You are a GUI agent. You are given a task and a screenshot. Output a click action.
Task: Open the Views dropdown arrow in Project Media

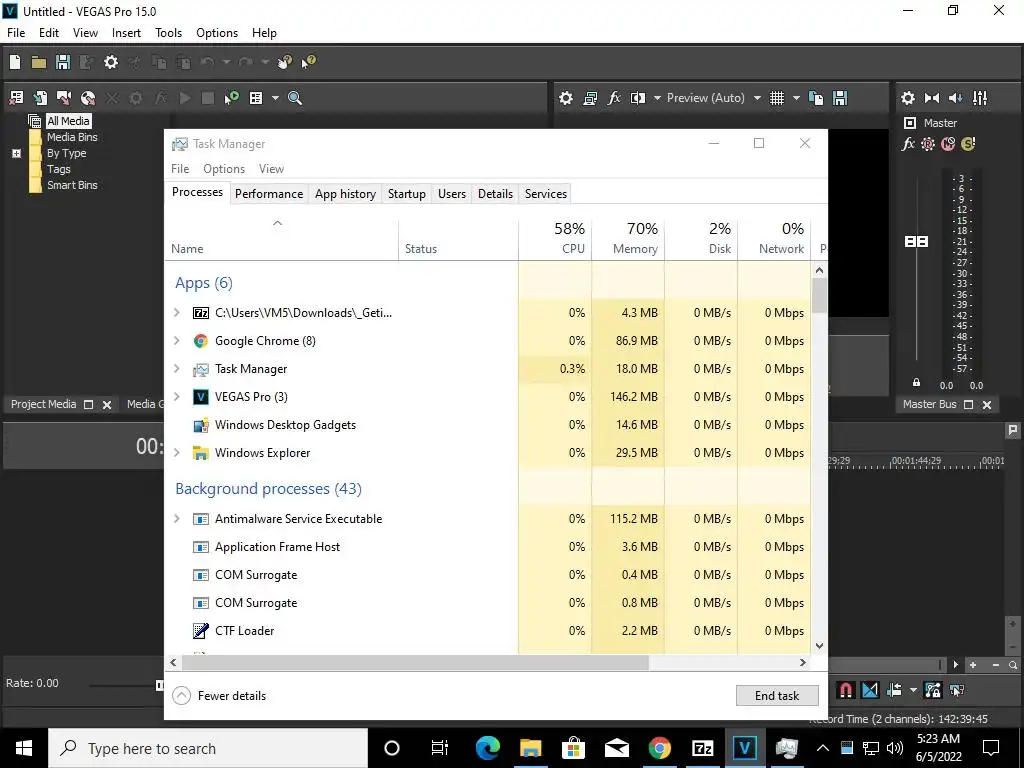pos(275,98)
